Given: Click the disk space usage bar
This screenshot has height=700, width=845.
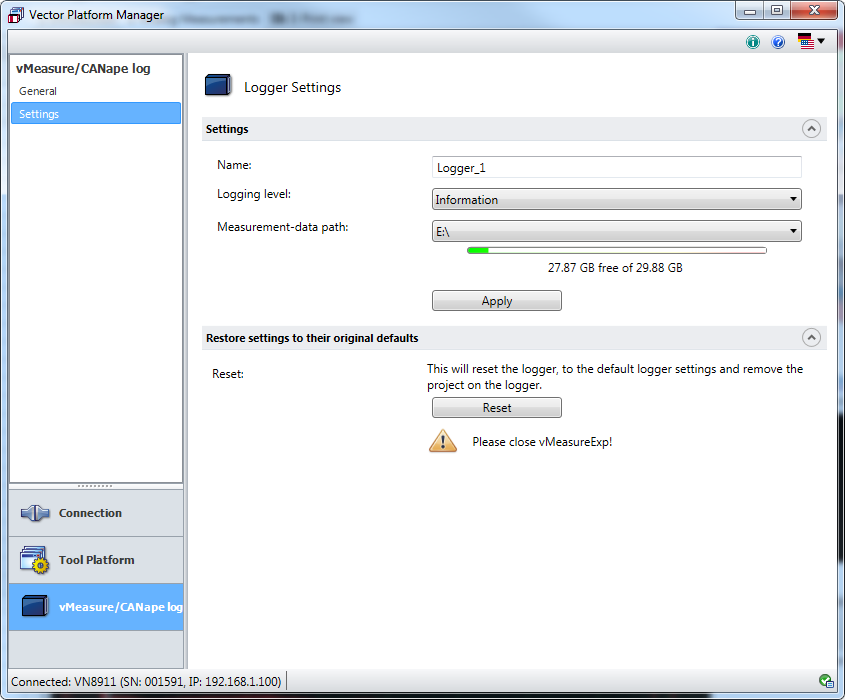Looking at the screenshot, I should pos(617,251).
